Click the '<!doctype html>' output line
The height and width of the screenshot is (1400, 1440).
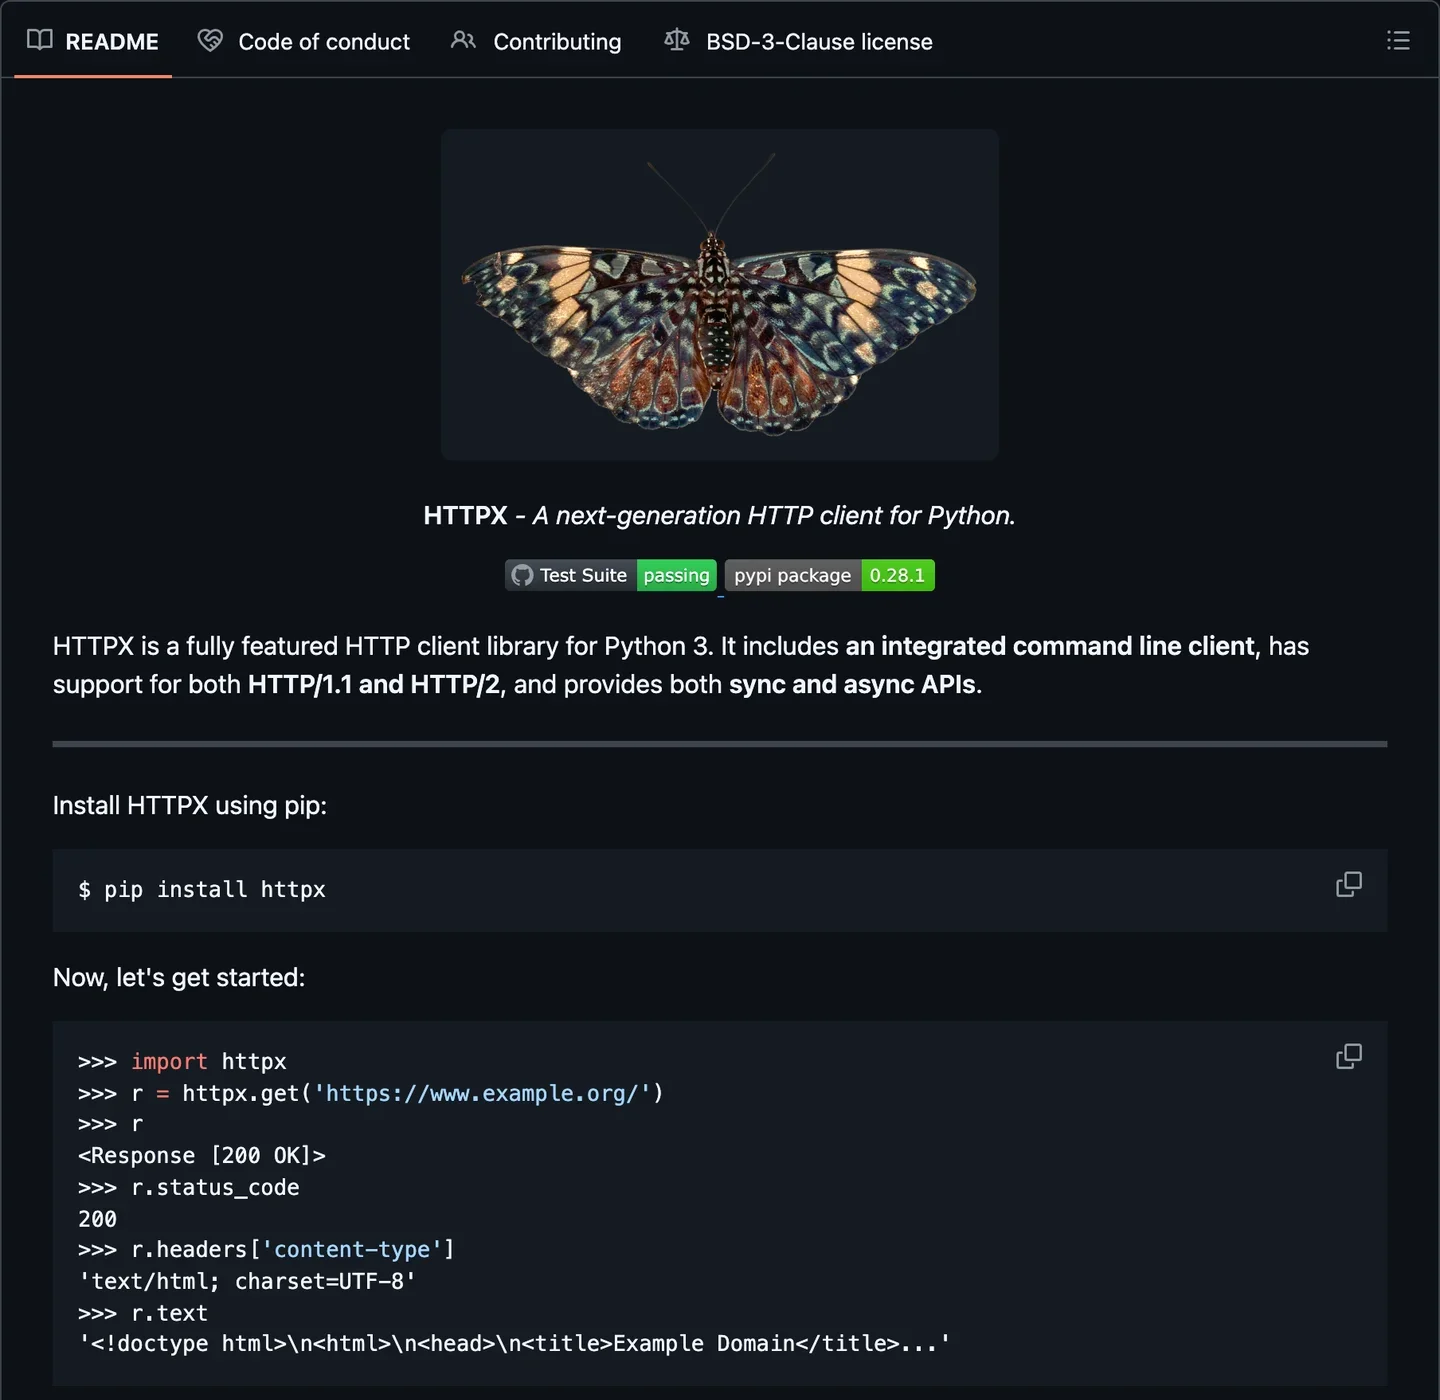(x=514, y=1344)
